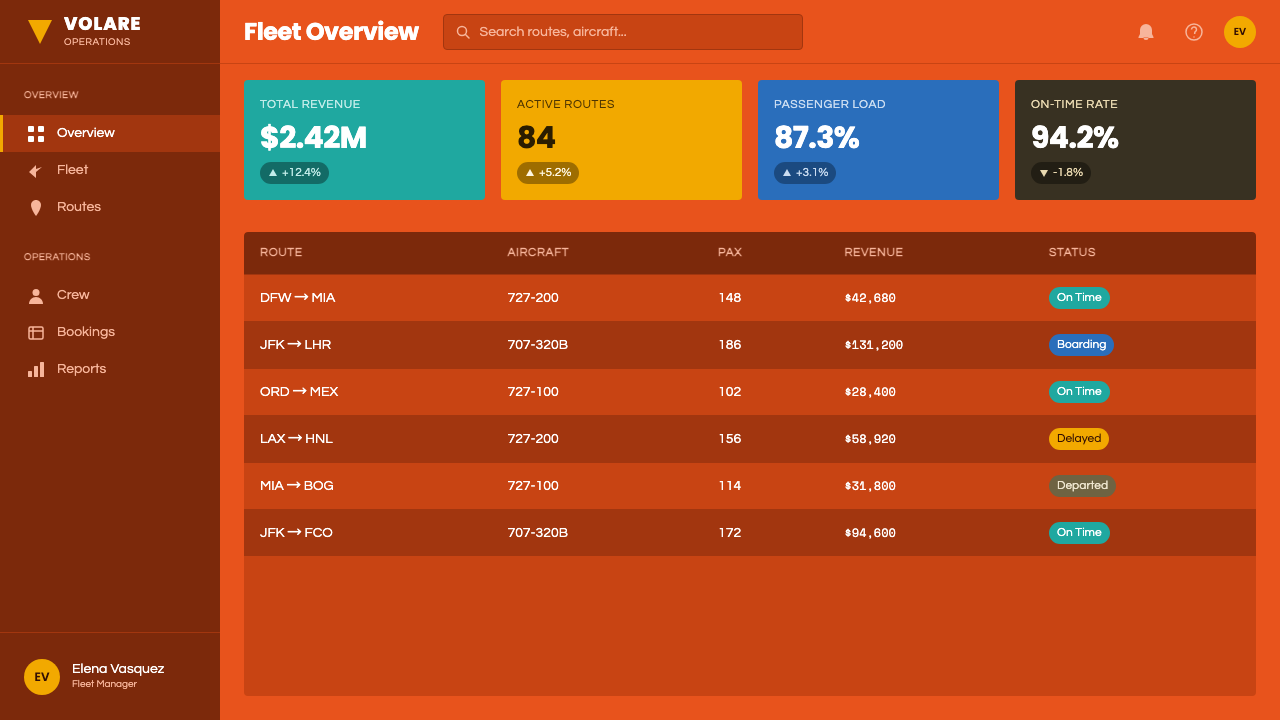Click pax count 148
Screen dimensions: 1280x720
(x=730, y=298)
